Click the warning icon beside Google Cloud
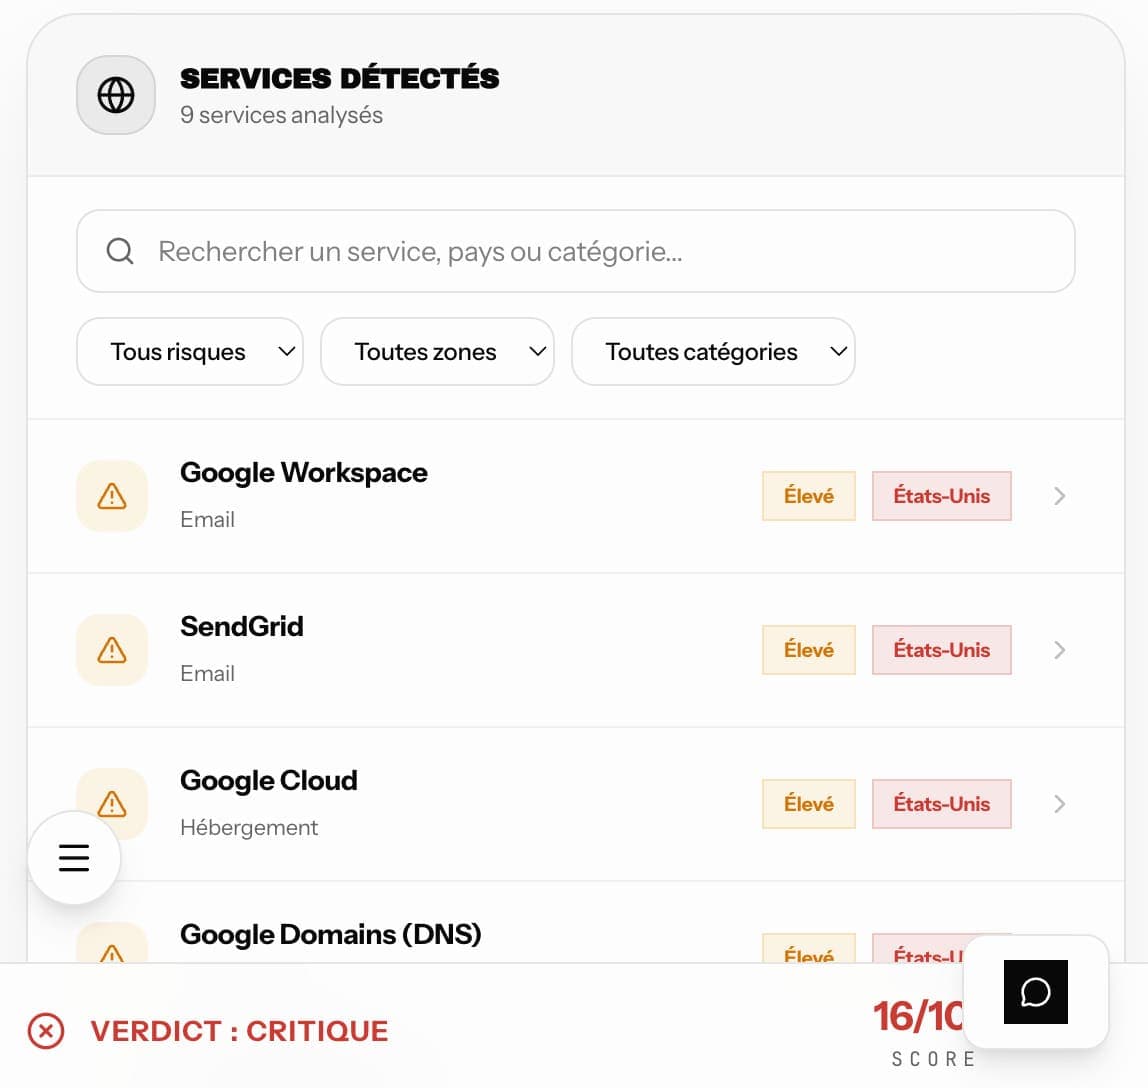The image size is (1148, 1088). (112, 804)
